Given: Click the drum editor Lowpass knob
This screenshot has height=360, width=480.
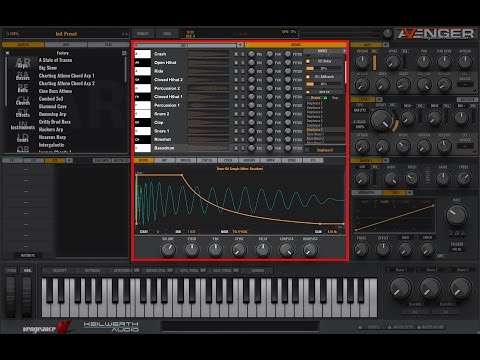Looking at the screenshot, I should click(x=286, y=250).
